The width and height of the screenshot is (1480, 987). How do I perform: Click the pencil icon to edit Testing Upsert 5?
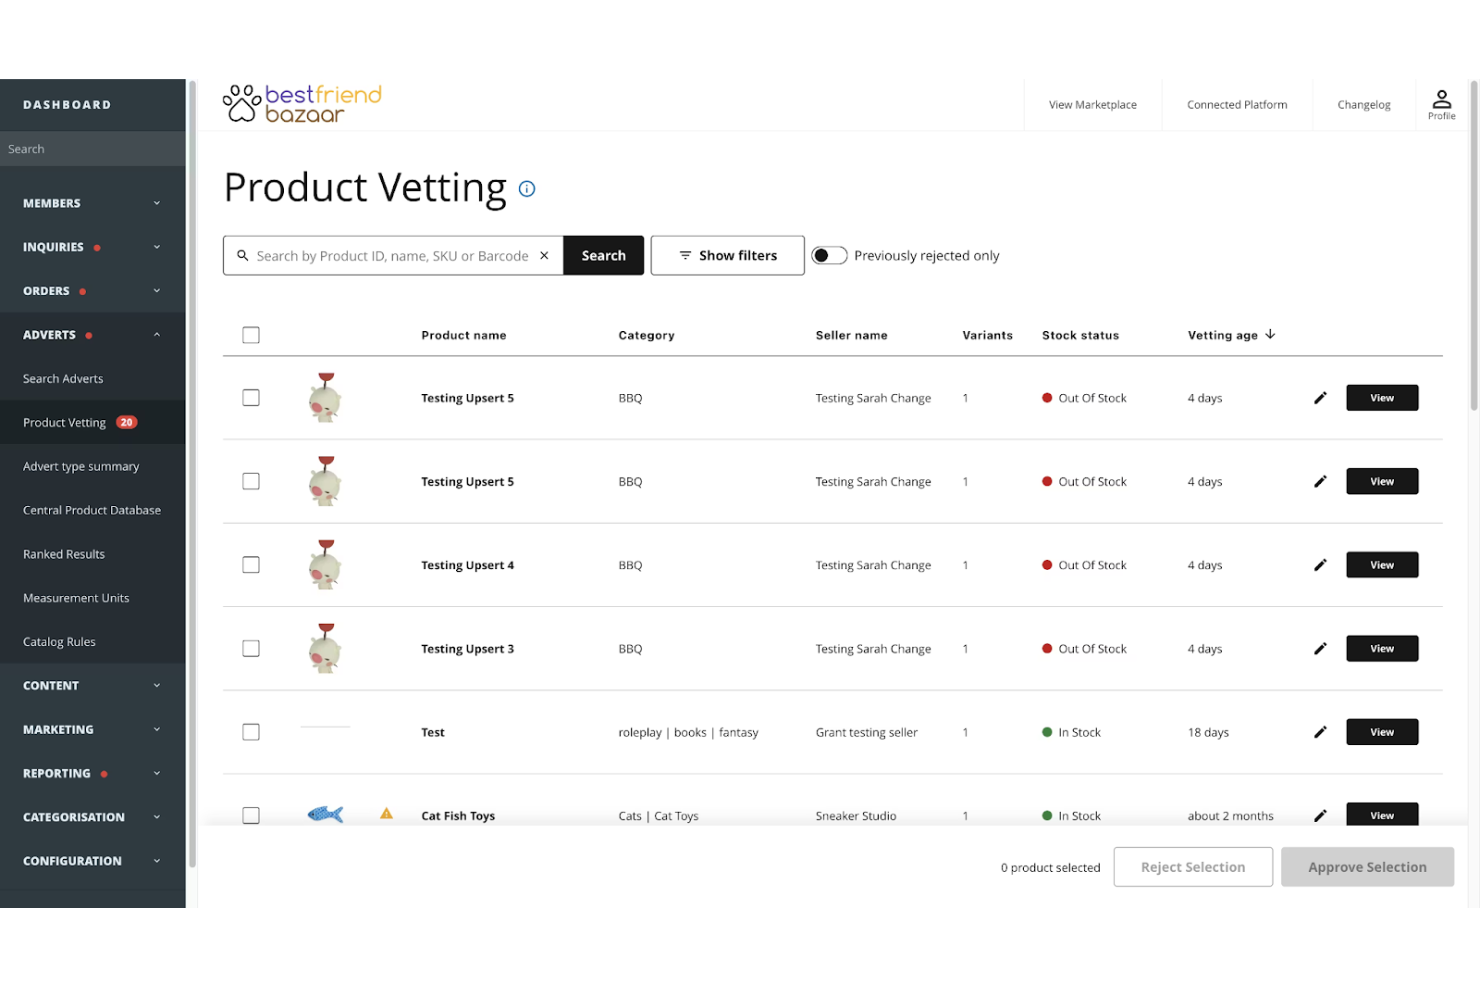tap(1320, 397)
